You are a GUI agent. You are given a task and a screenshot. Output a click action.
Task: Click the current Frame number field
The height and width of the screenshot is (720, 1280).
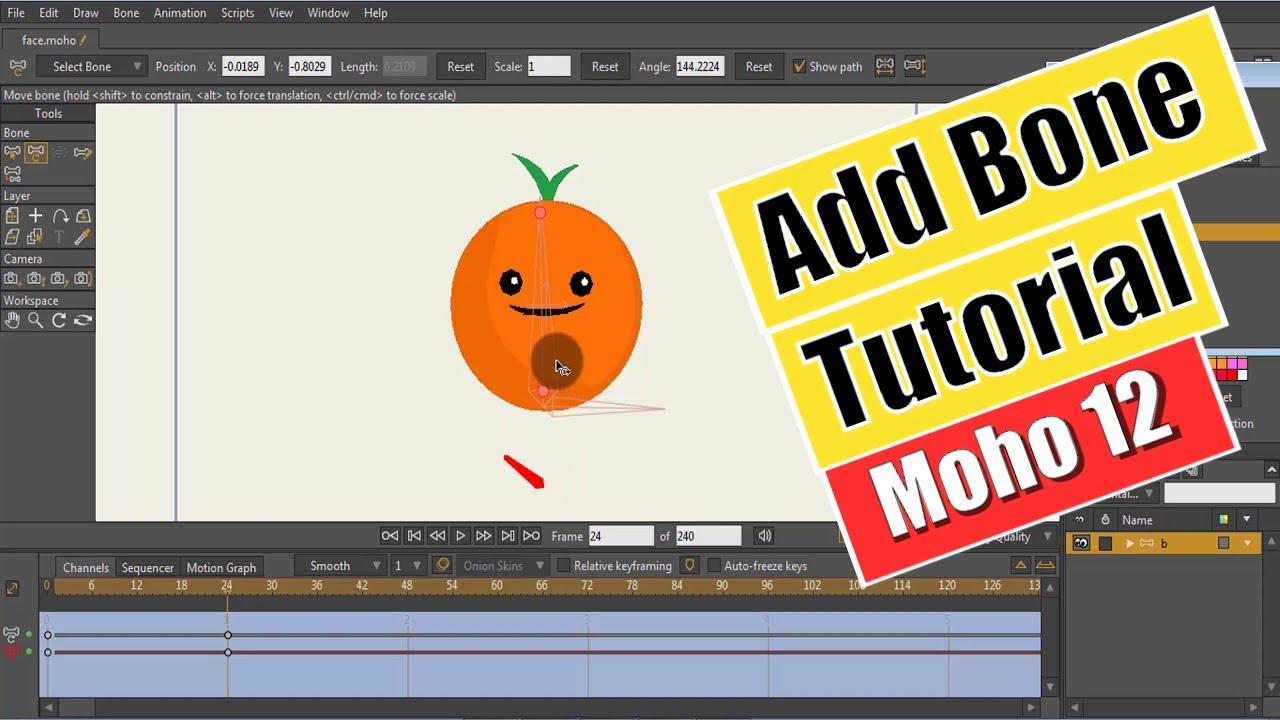point(621,536)
